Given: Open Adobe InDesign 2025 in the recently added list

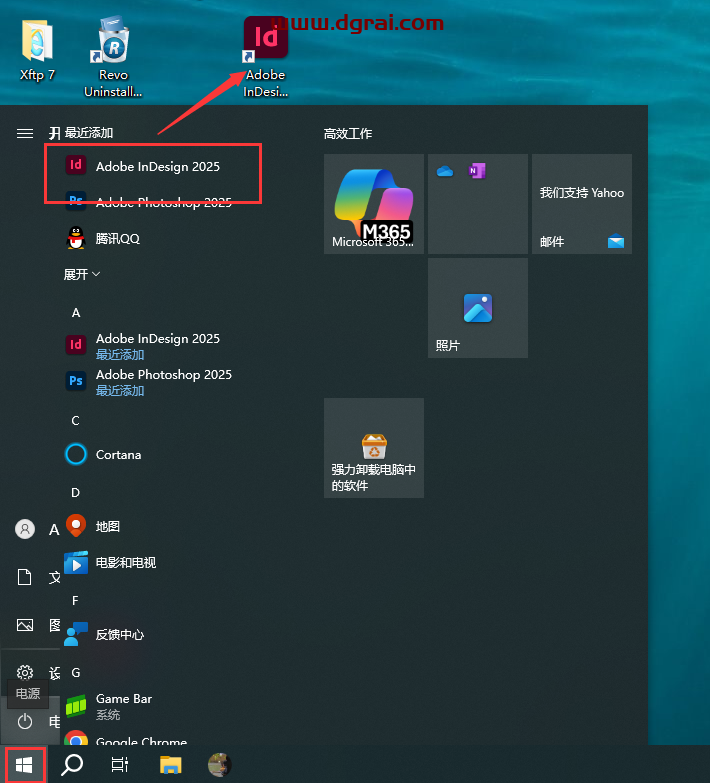Looking at the screenshot, I should 157,167.
